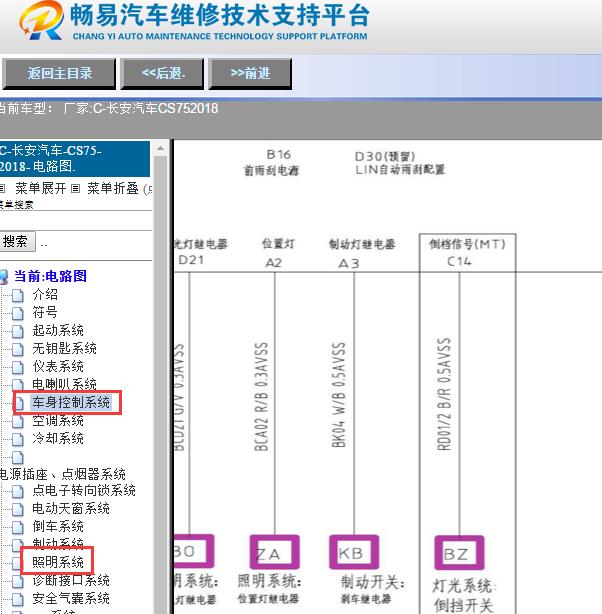Open the 符号 tree item
Screen dimensions: 602x614
[x=45, y=312]
